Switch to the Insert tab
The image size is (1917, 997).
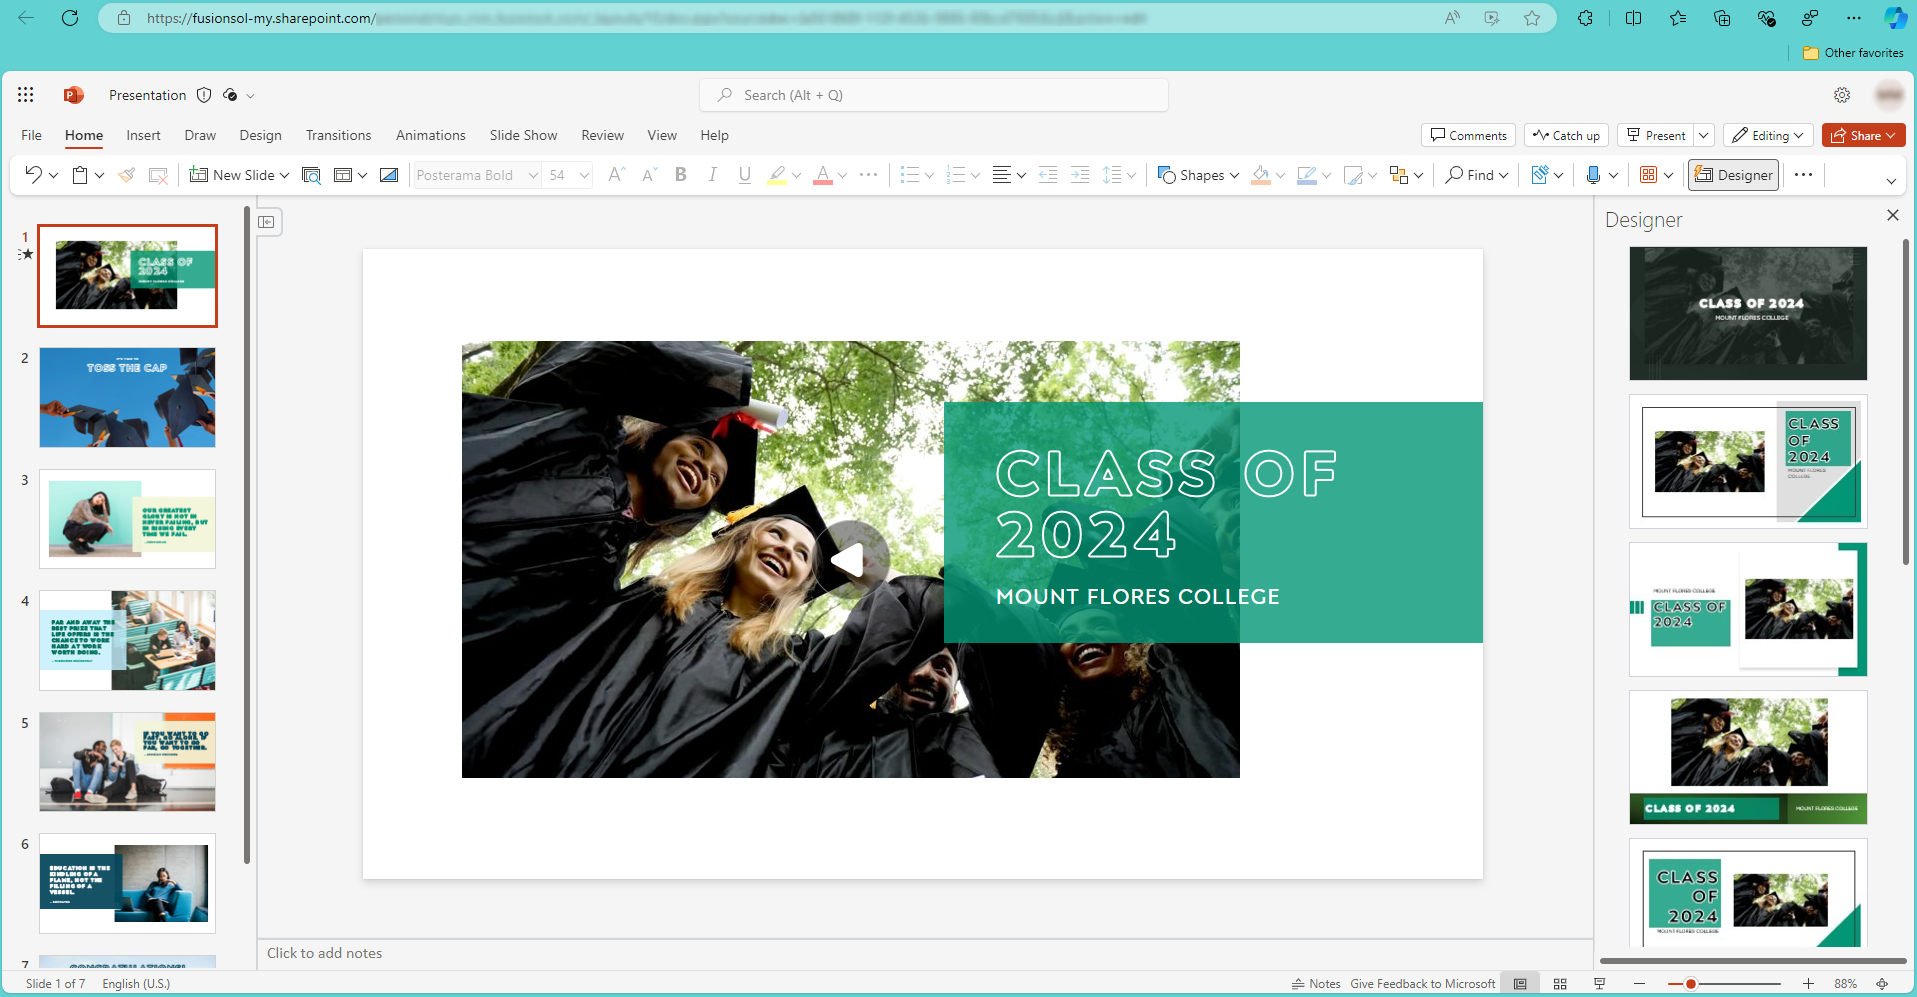pos(143,135)
